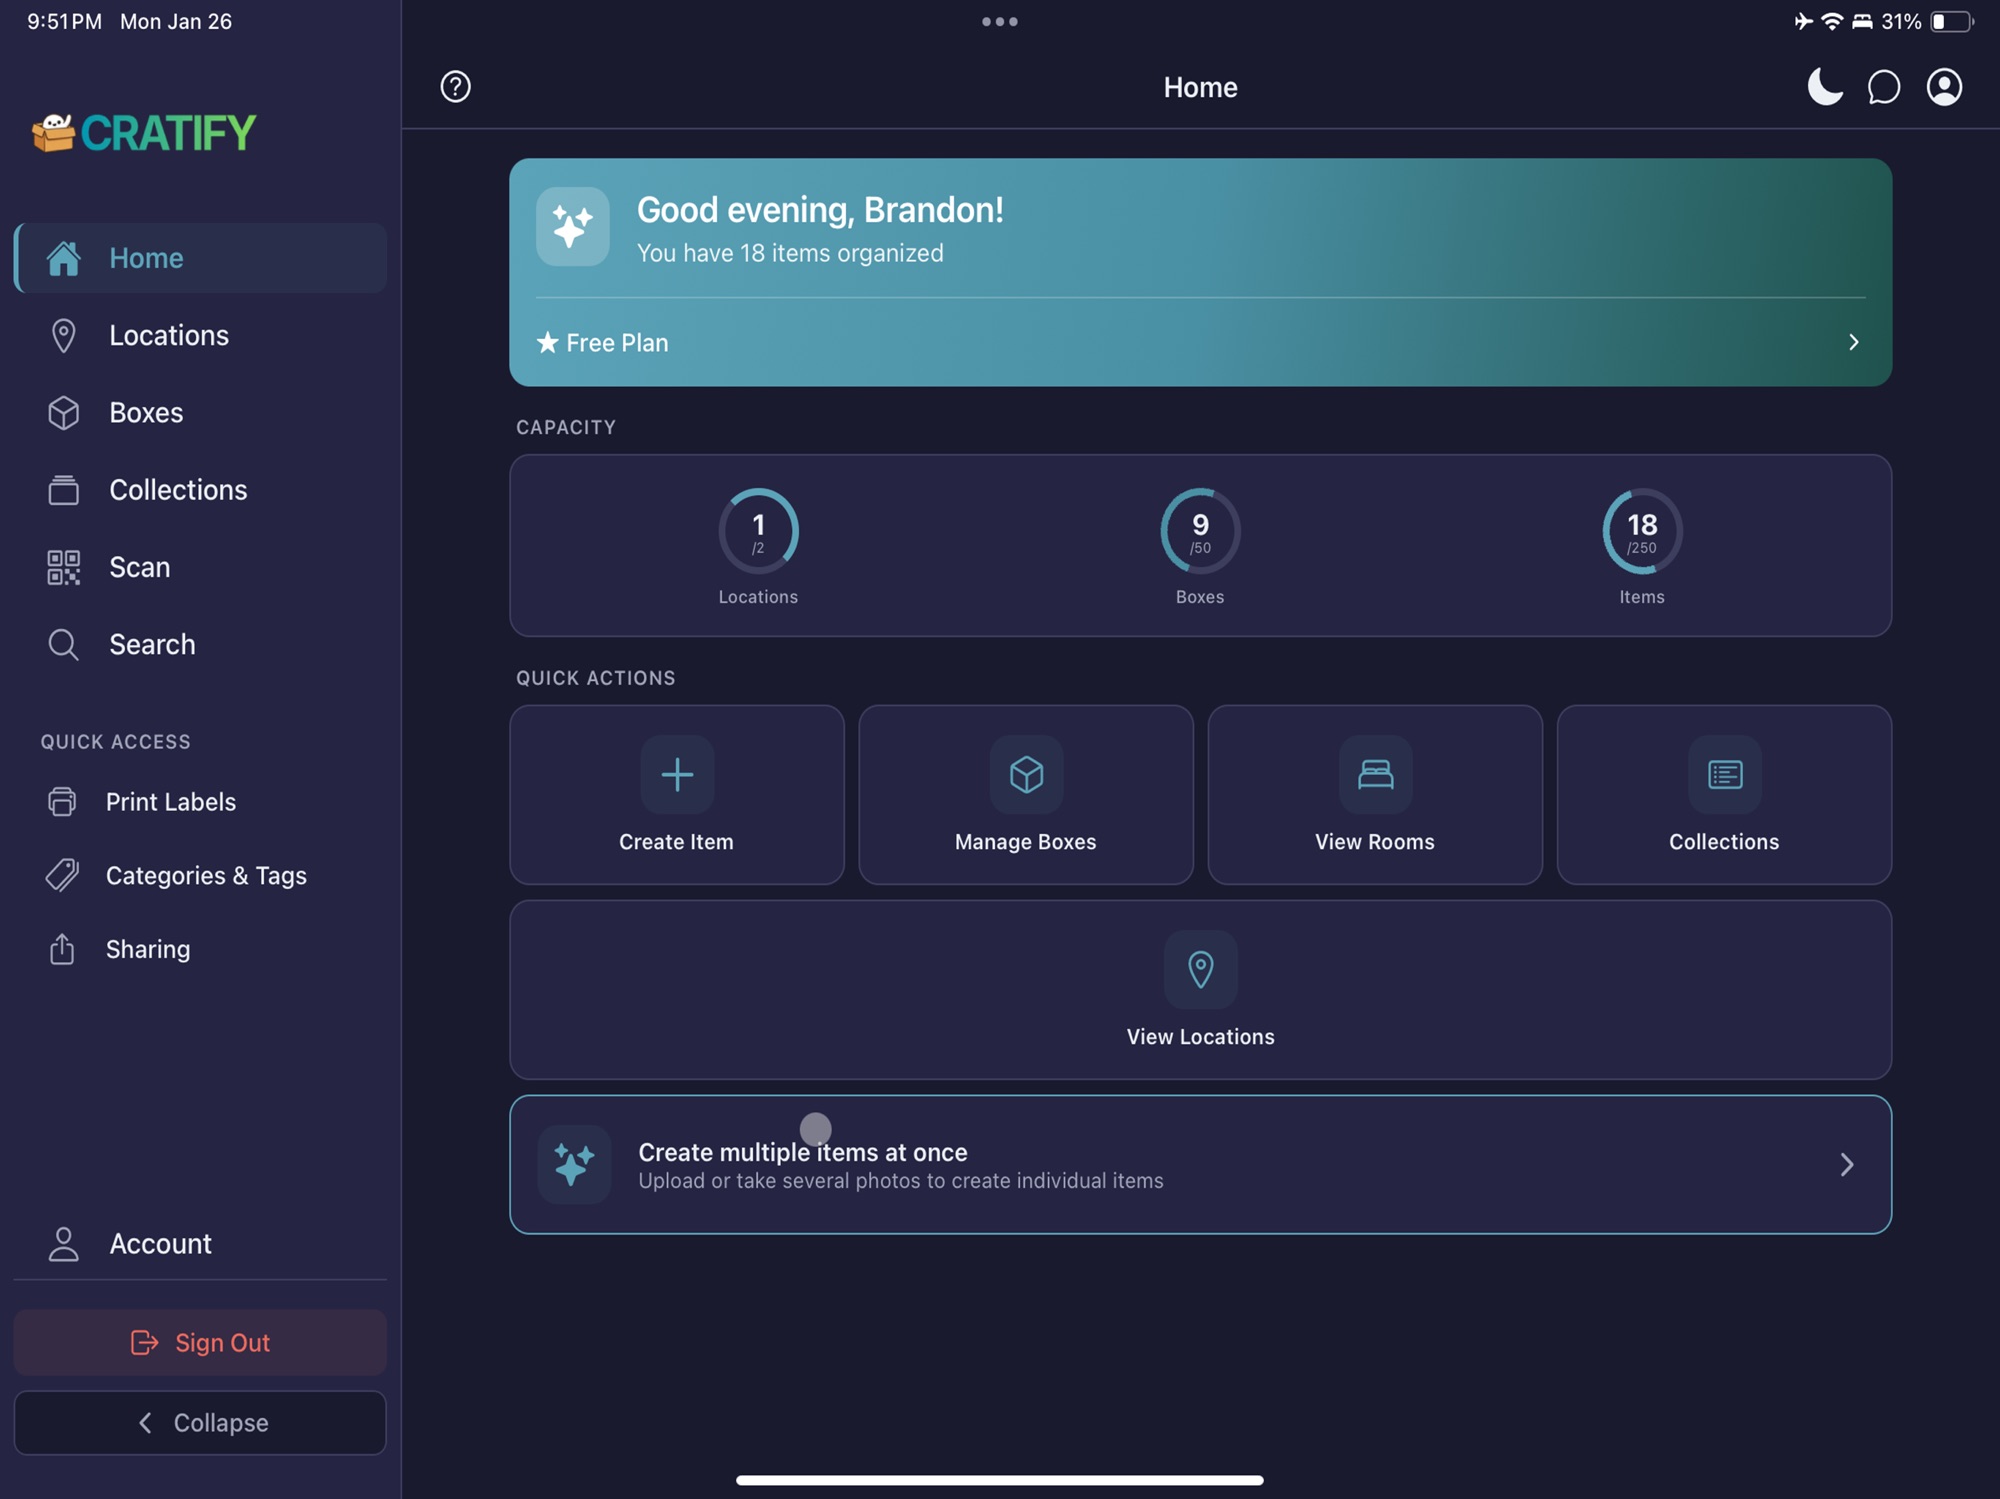
Task: Open Account settings in sidebar
Action: tap(200, 1243)
